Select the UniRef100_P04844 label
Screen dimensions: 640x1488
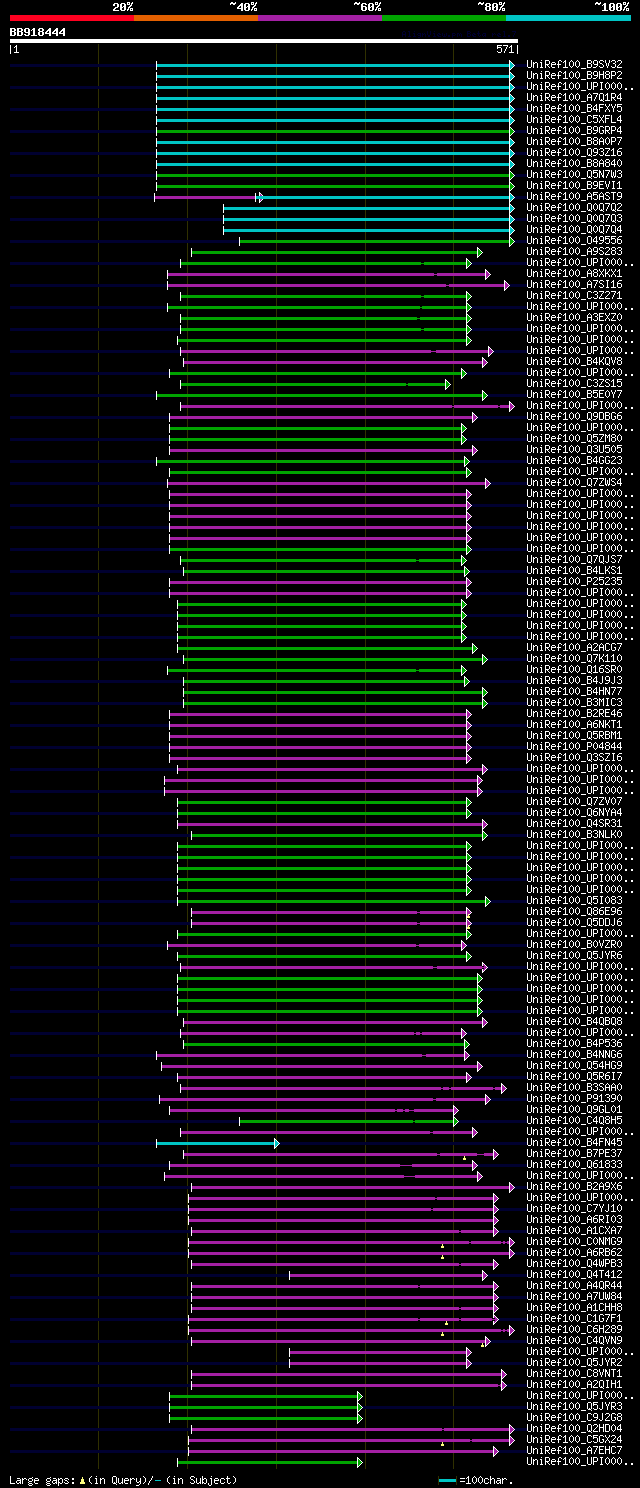[574, 746]
